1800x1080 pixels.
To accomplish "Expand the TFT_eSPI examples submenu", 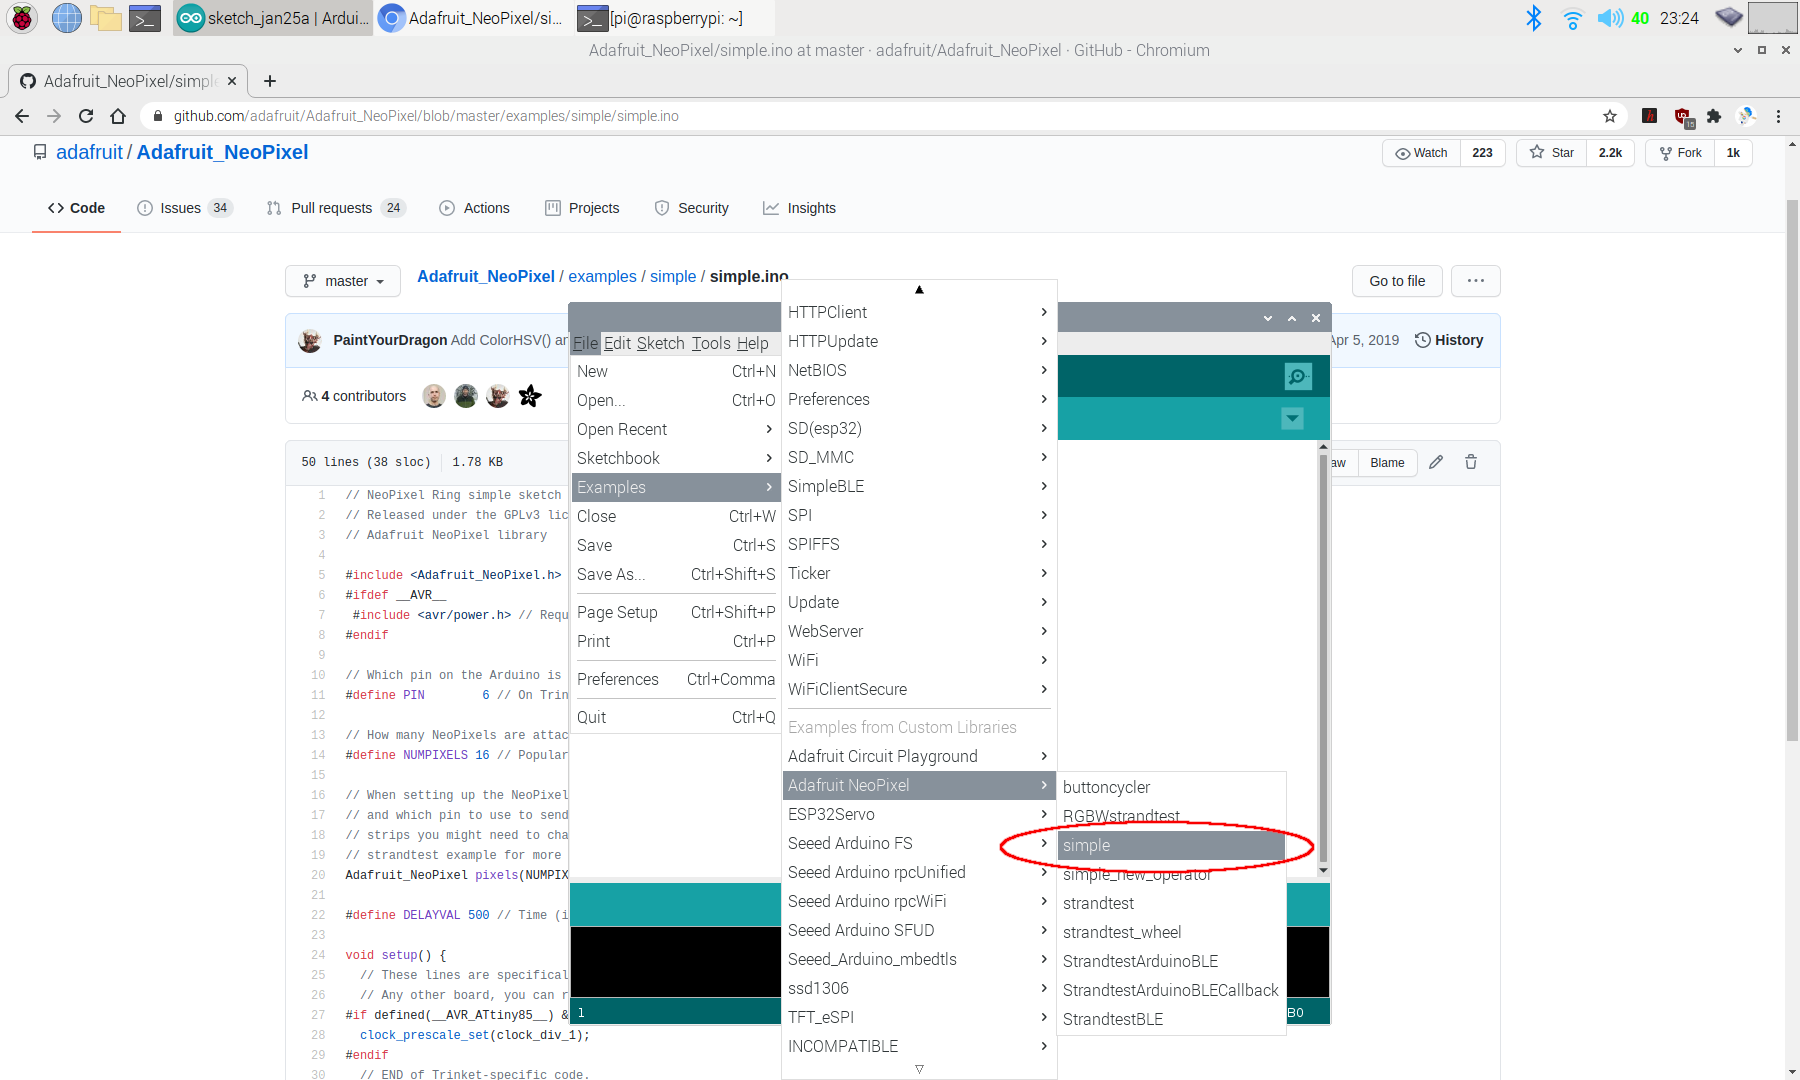I will (x=919, y=1017).
